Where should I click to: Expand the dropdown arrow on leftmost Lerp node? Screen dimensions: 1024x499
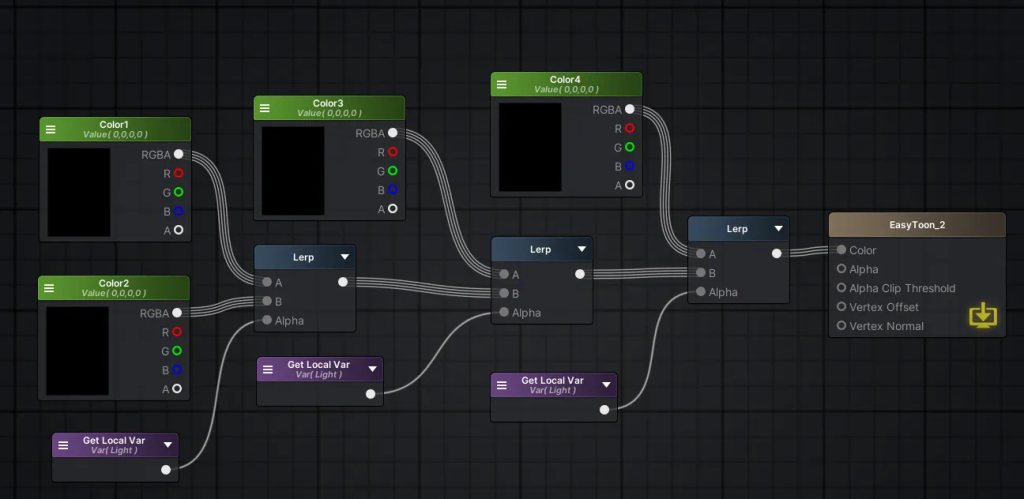[x=344, y=257]
